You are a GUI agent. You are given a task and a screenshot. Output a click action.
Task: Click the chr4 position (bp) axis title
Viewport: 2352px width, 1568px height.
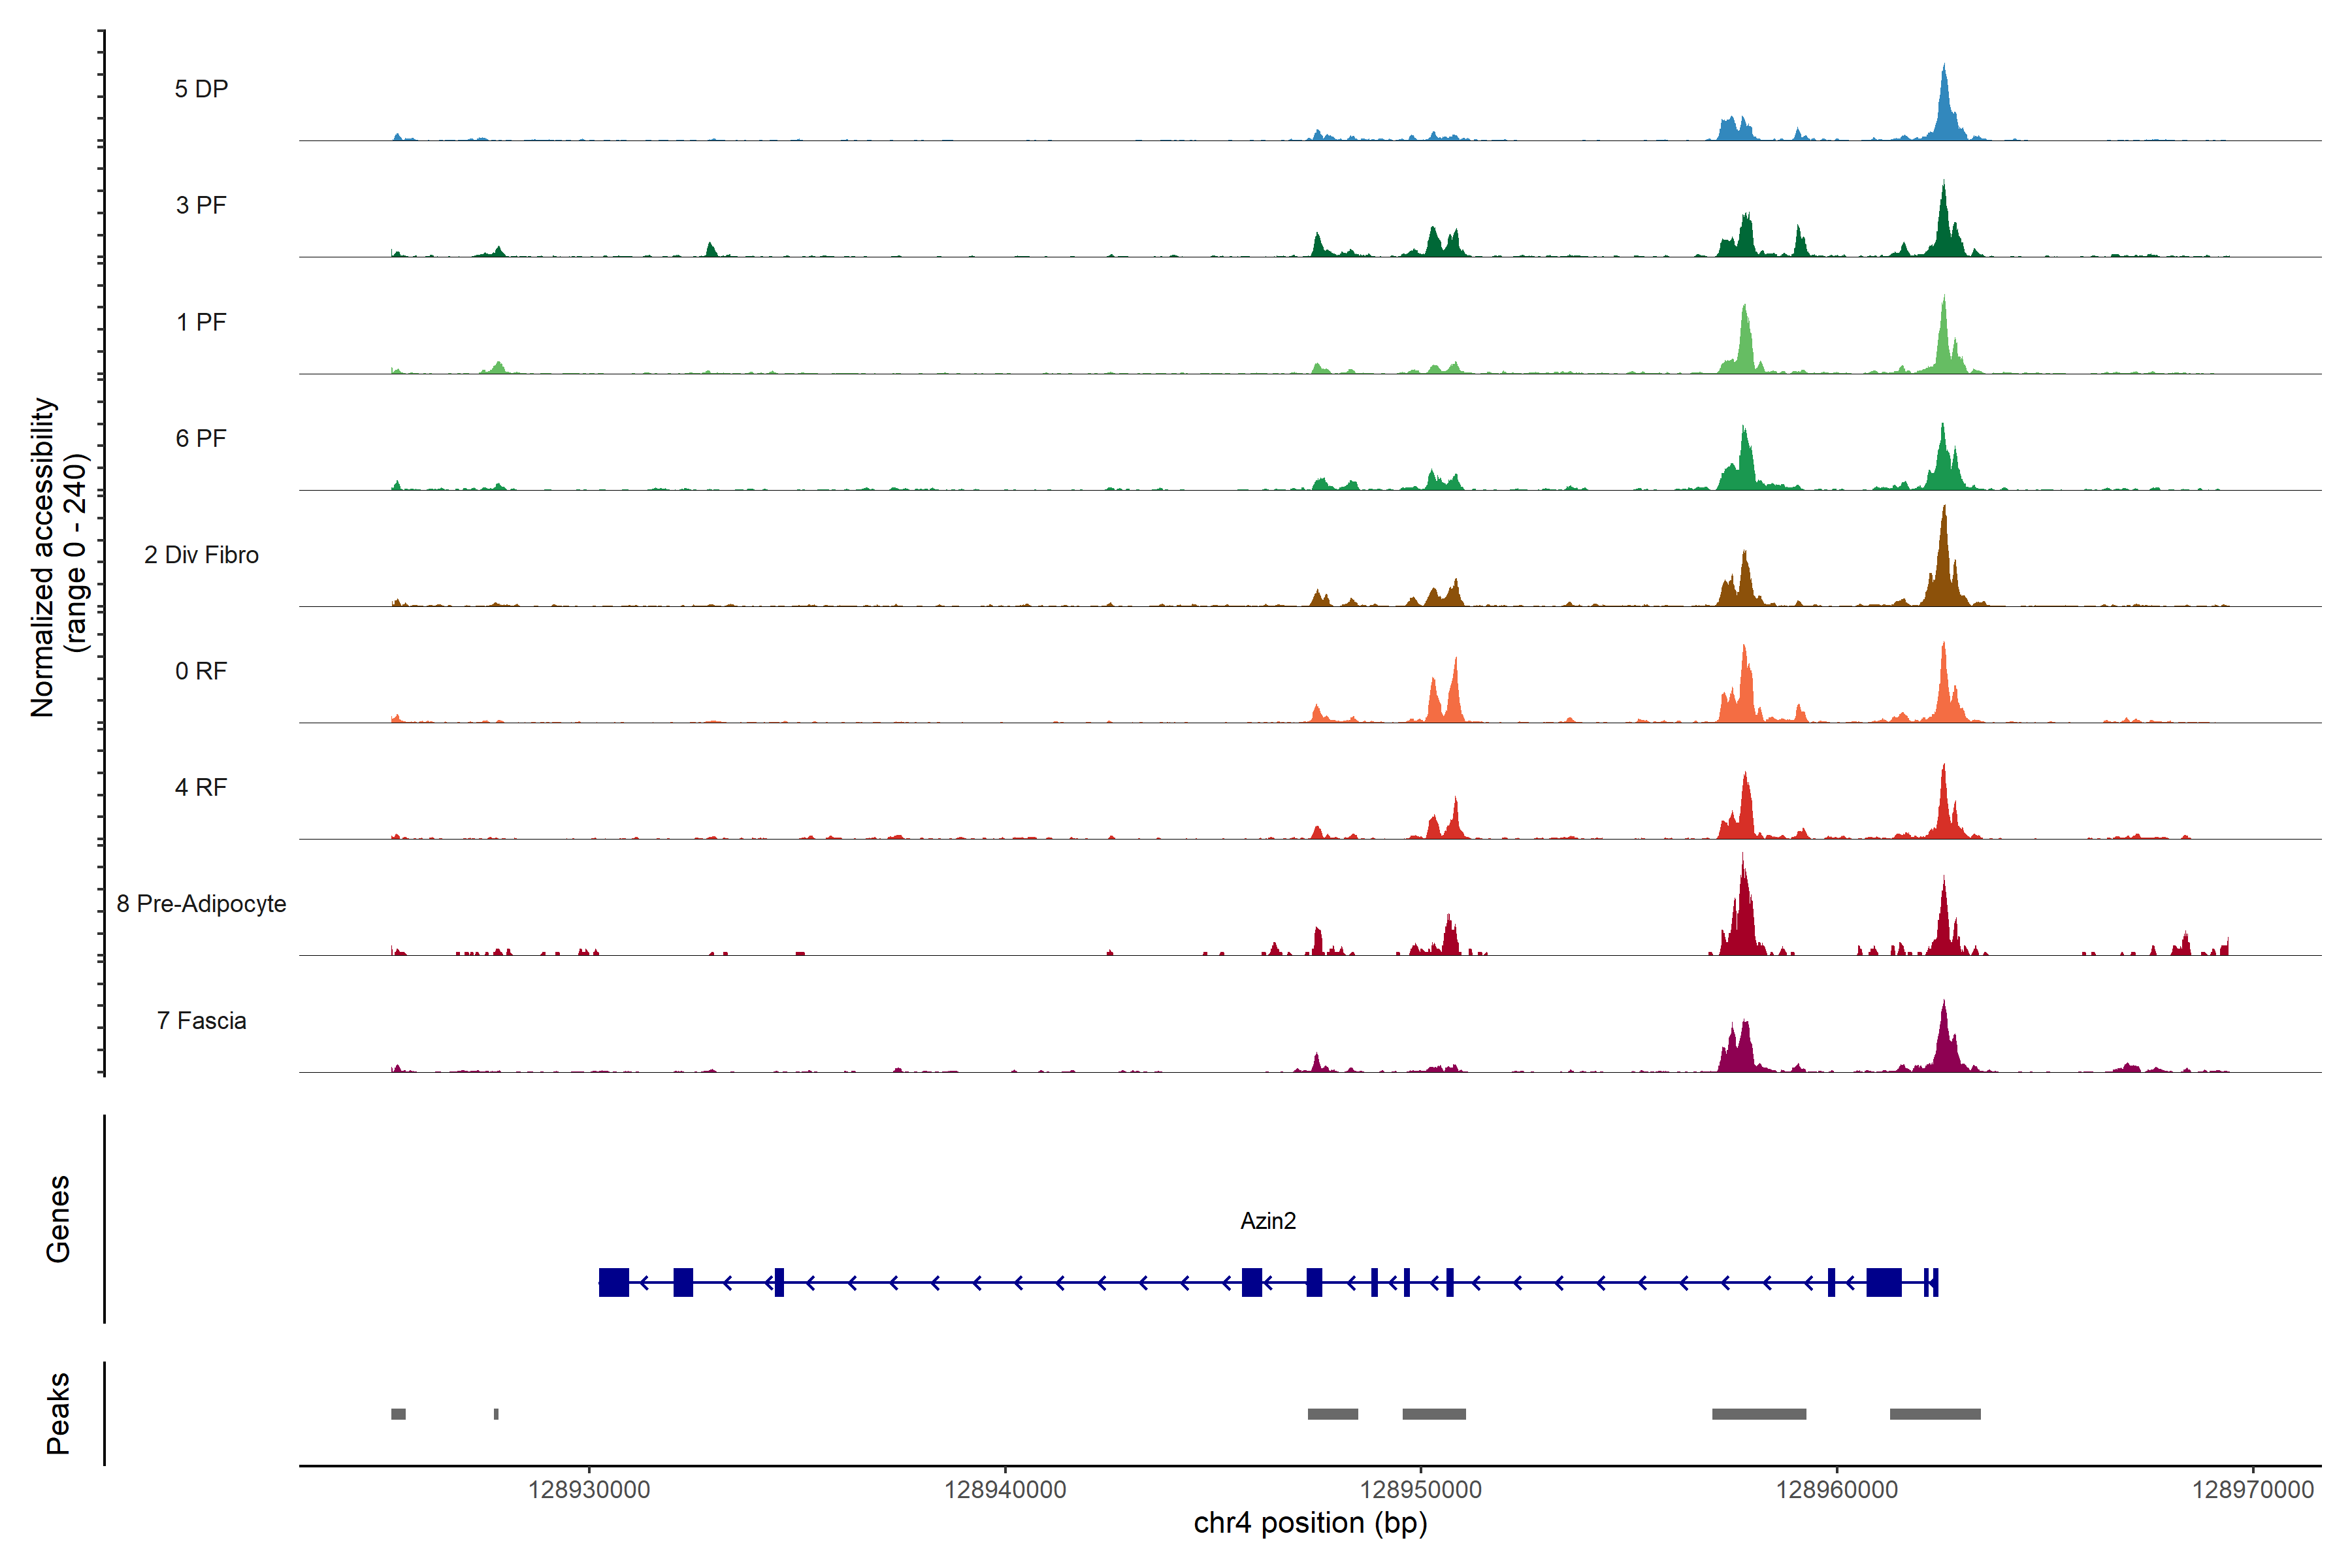point(1310,1523)
